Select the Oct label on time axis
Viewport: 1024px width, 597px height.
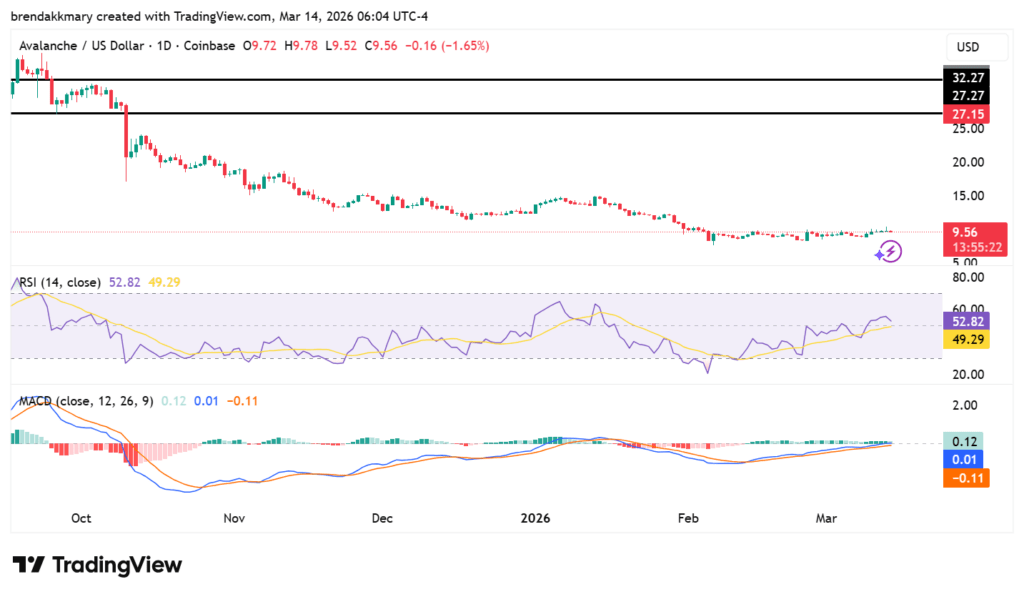pos(81,518)
